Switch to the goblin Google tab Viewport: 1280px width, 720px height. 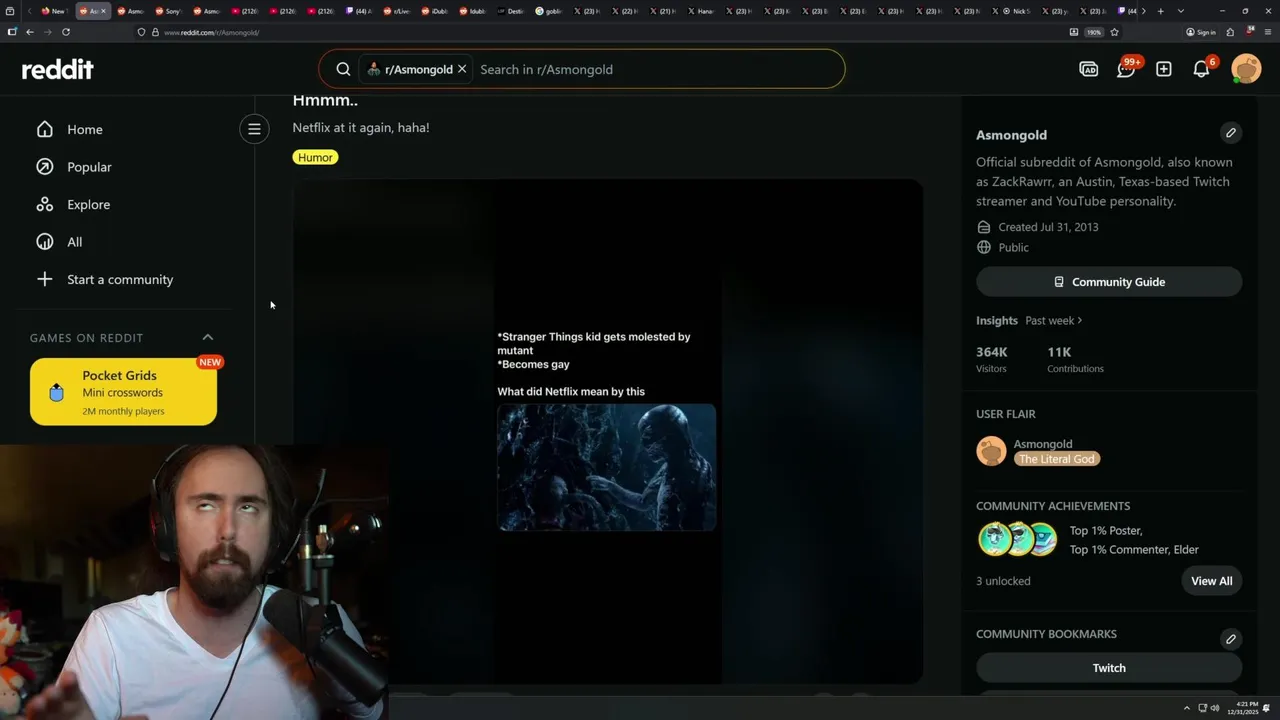(549, 11)
